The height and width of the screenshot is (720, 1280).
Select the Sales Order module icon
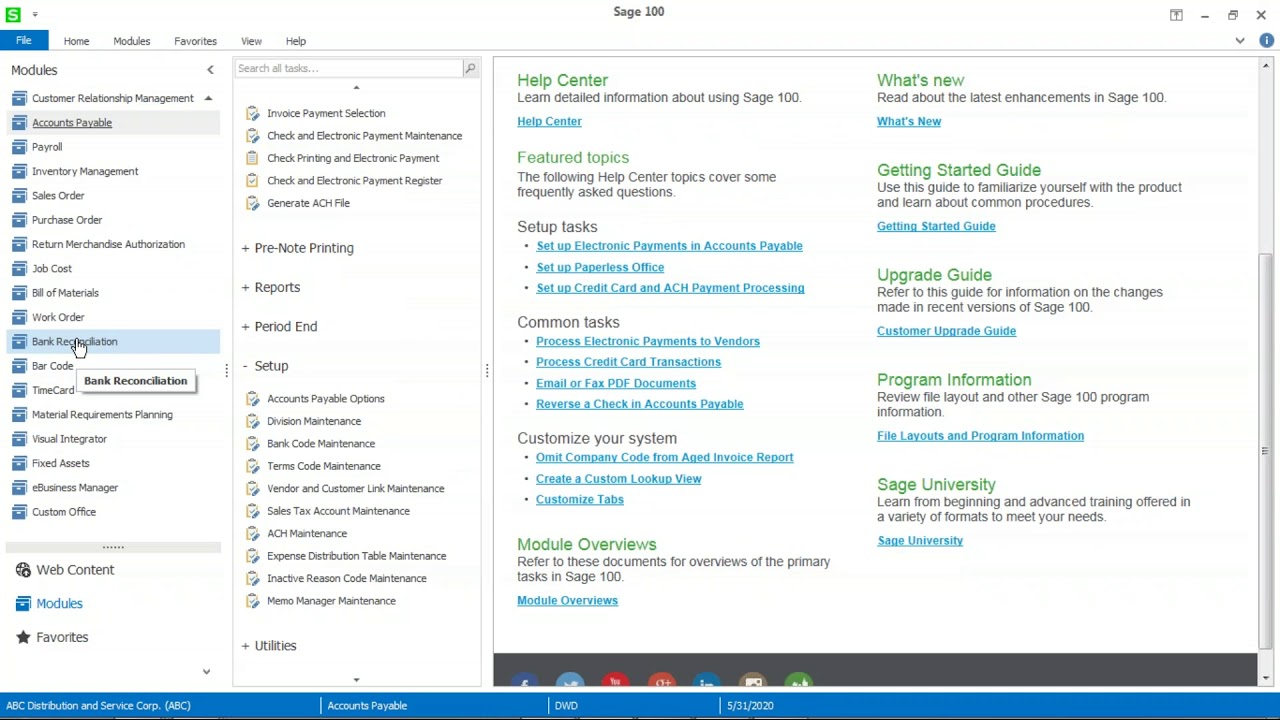19,196
